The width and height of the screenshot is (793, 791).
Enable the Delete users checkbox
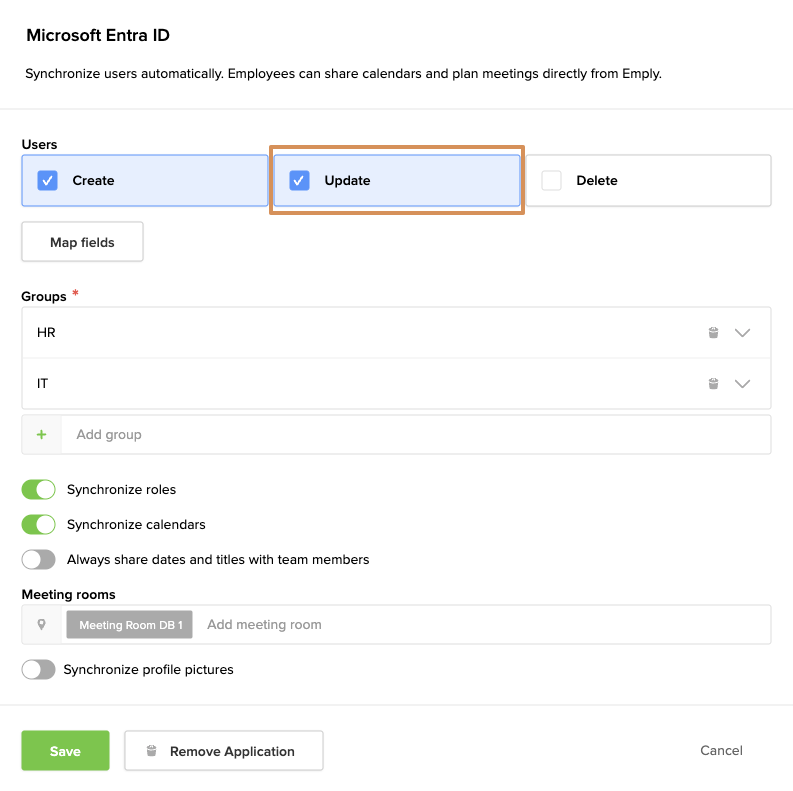point(551,181)
